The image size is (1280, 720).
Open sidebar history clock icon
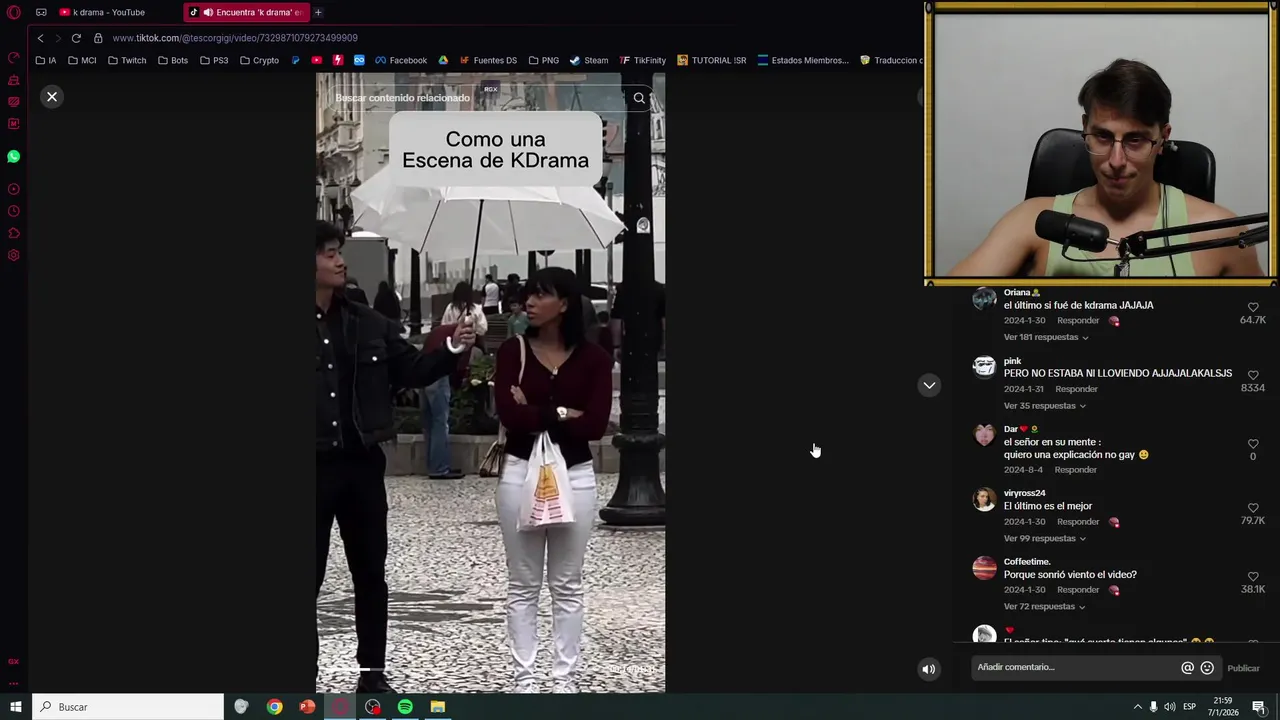[x=14, y=211]
